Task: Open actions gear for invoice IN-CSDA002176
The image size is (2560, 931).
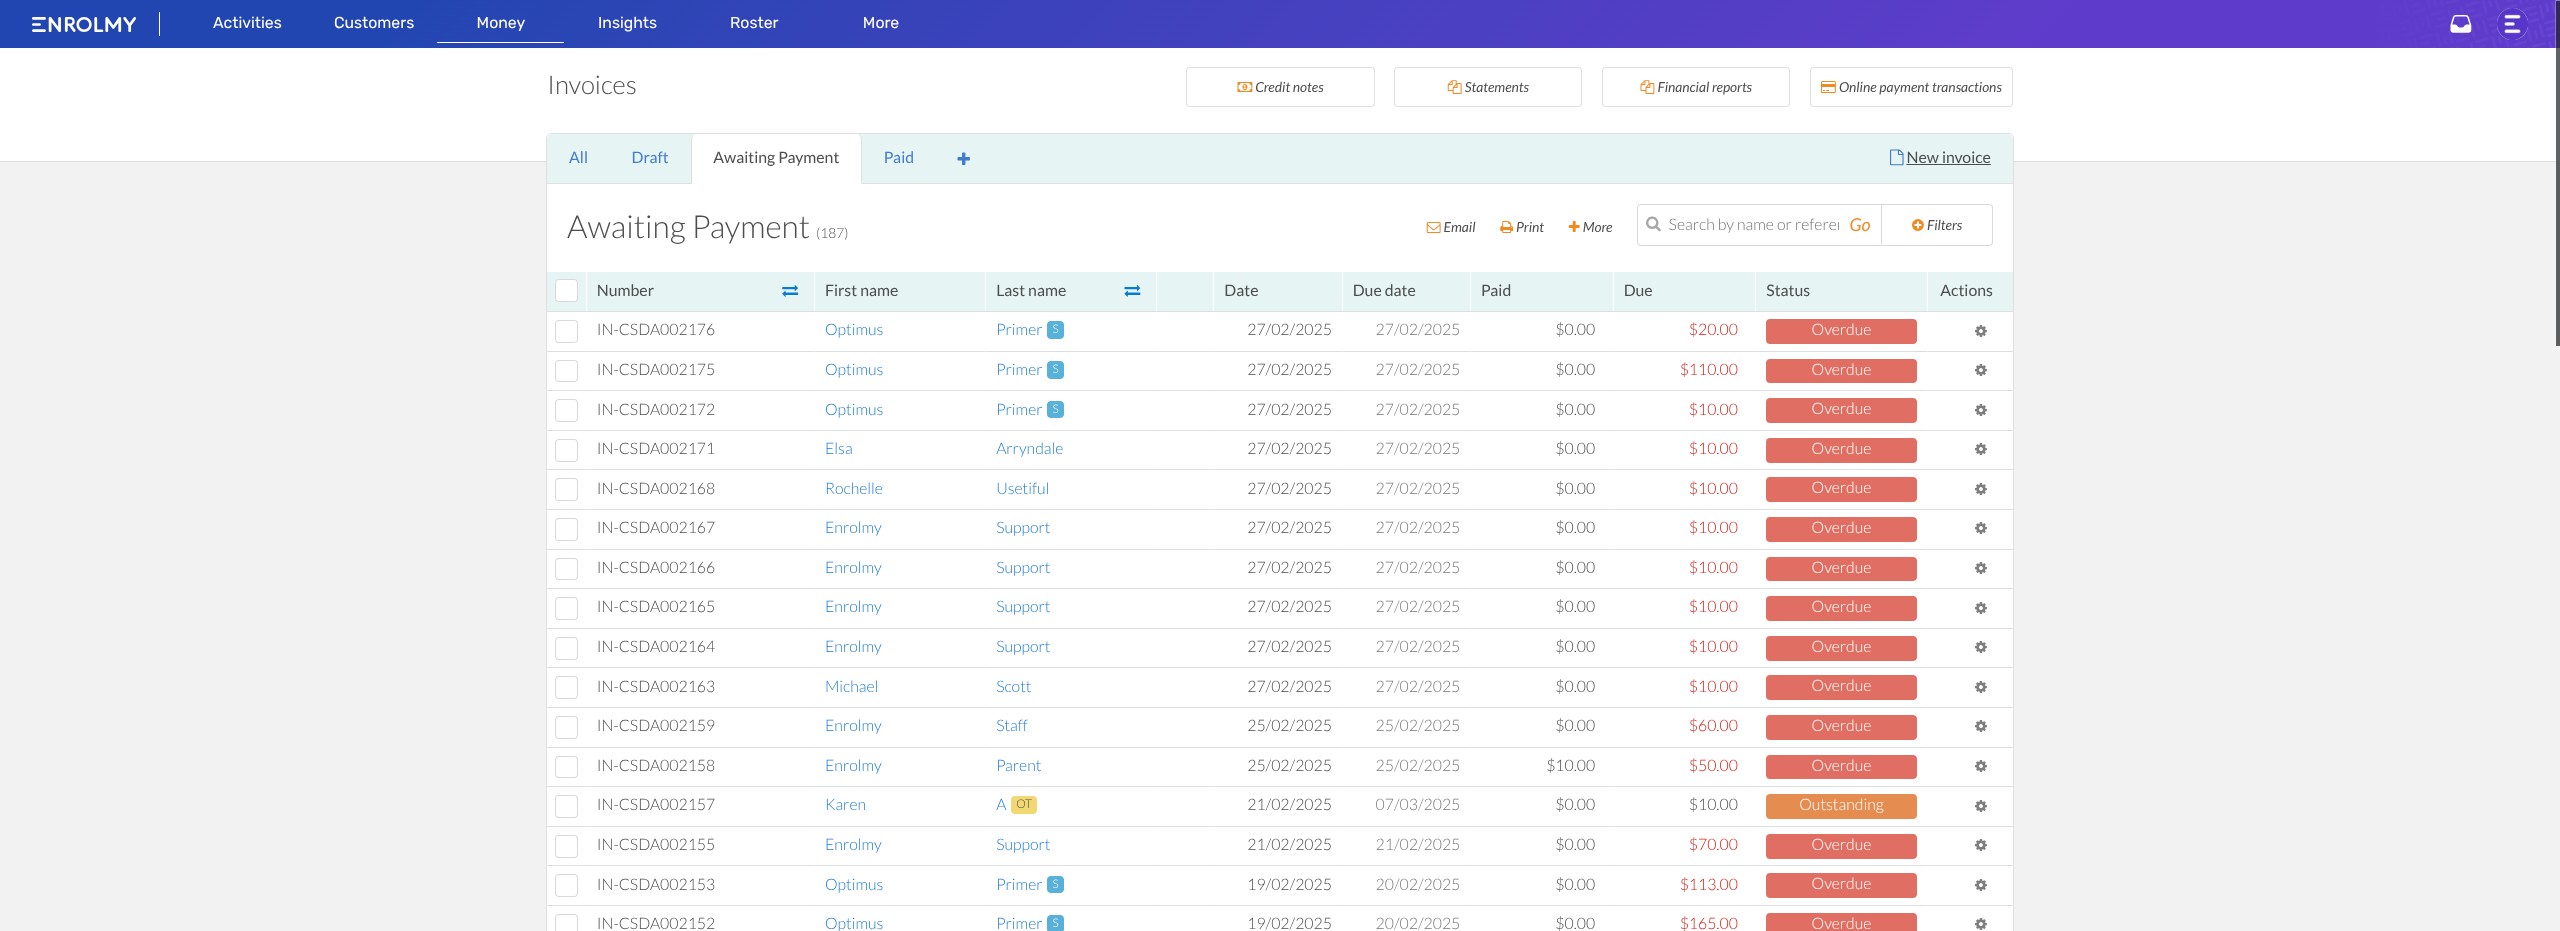Action: 1980,331
